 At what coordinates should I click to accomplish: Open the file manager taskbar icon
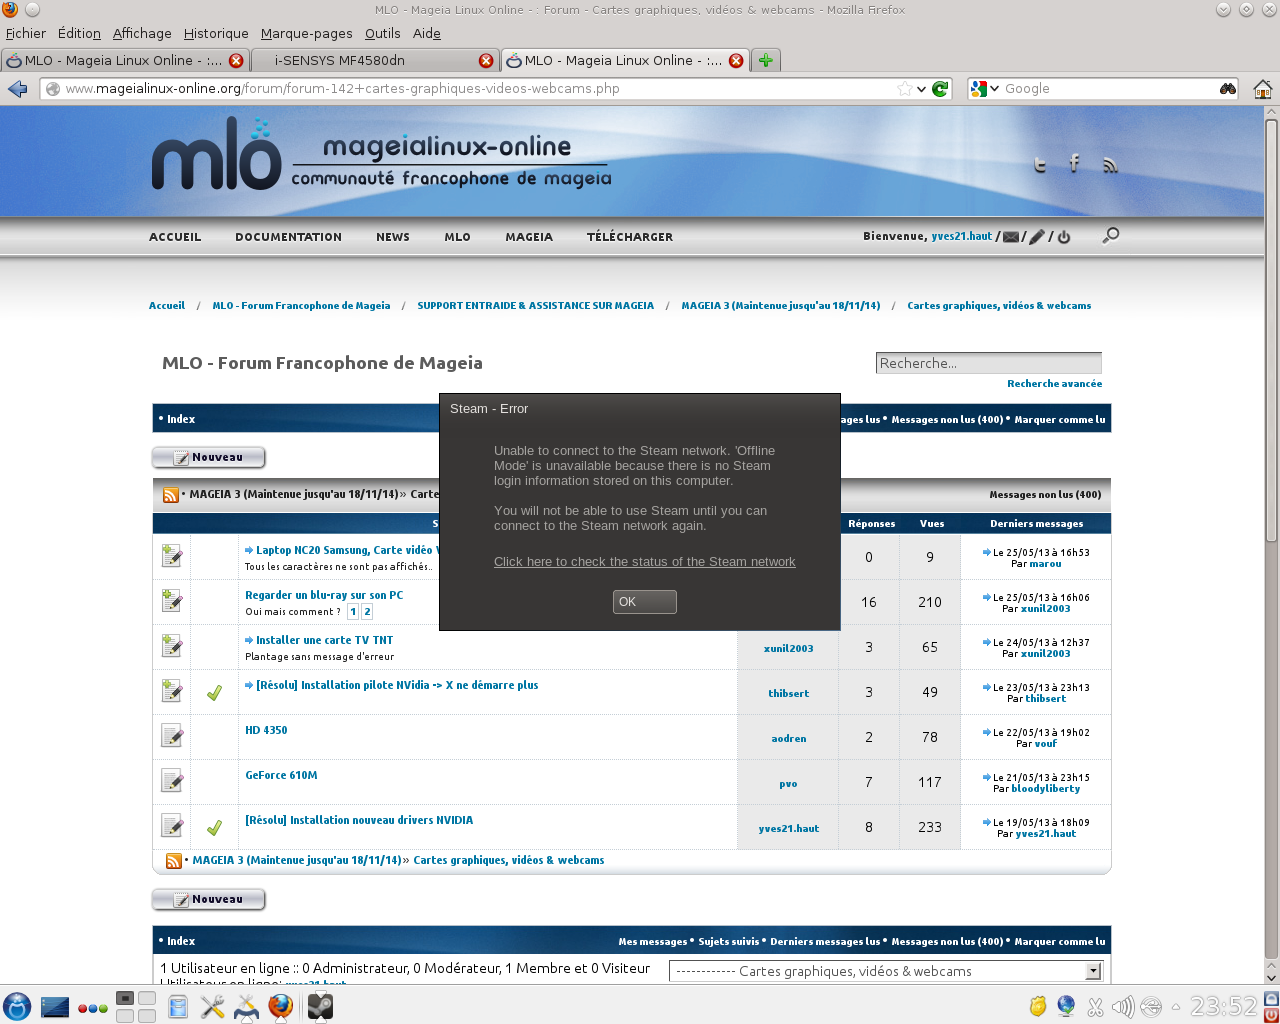178,1006
